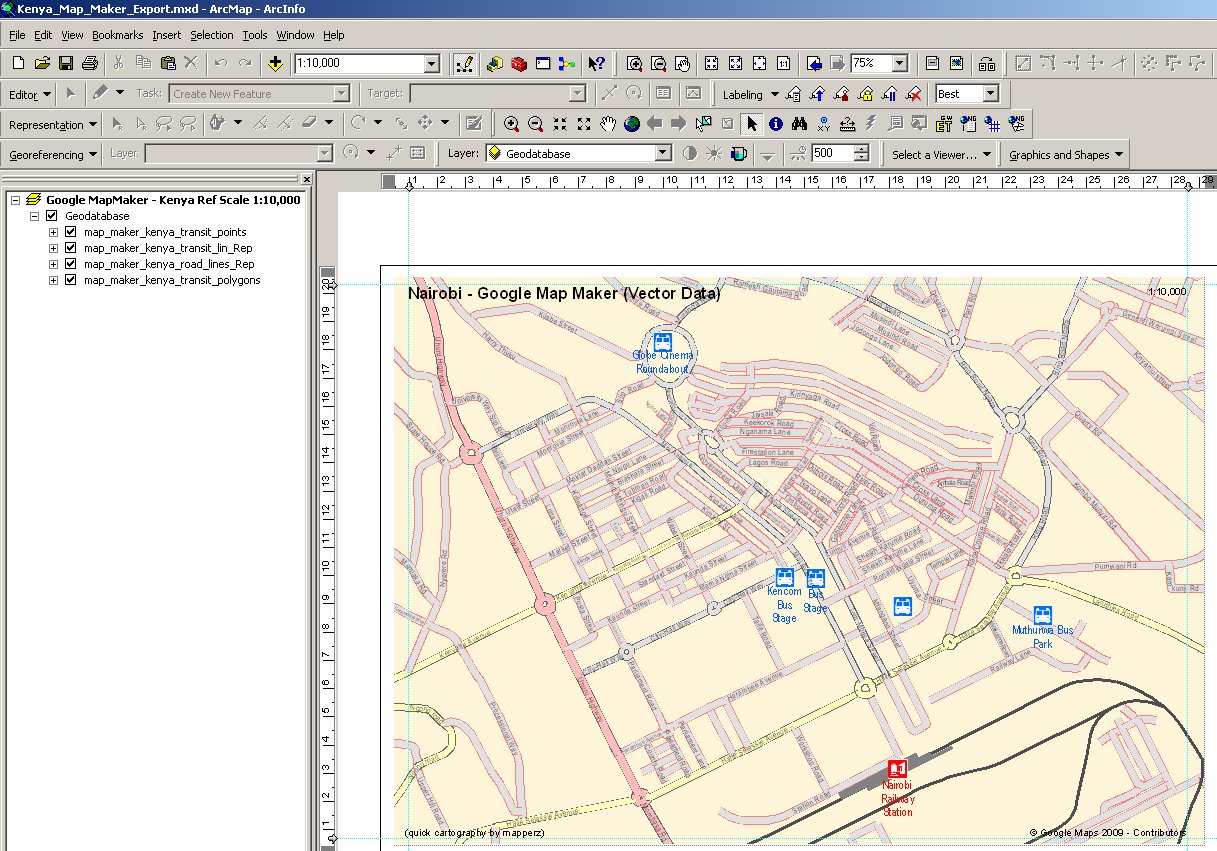Open the Selection menu
Screen dimensions: 1217x851
[211, 35]
